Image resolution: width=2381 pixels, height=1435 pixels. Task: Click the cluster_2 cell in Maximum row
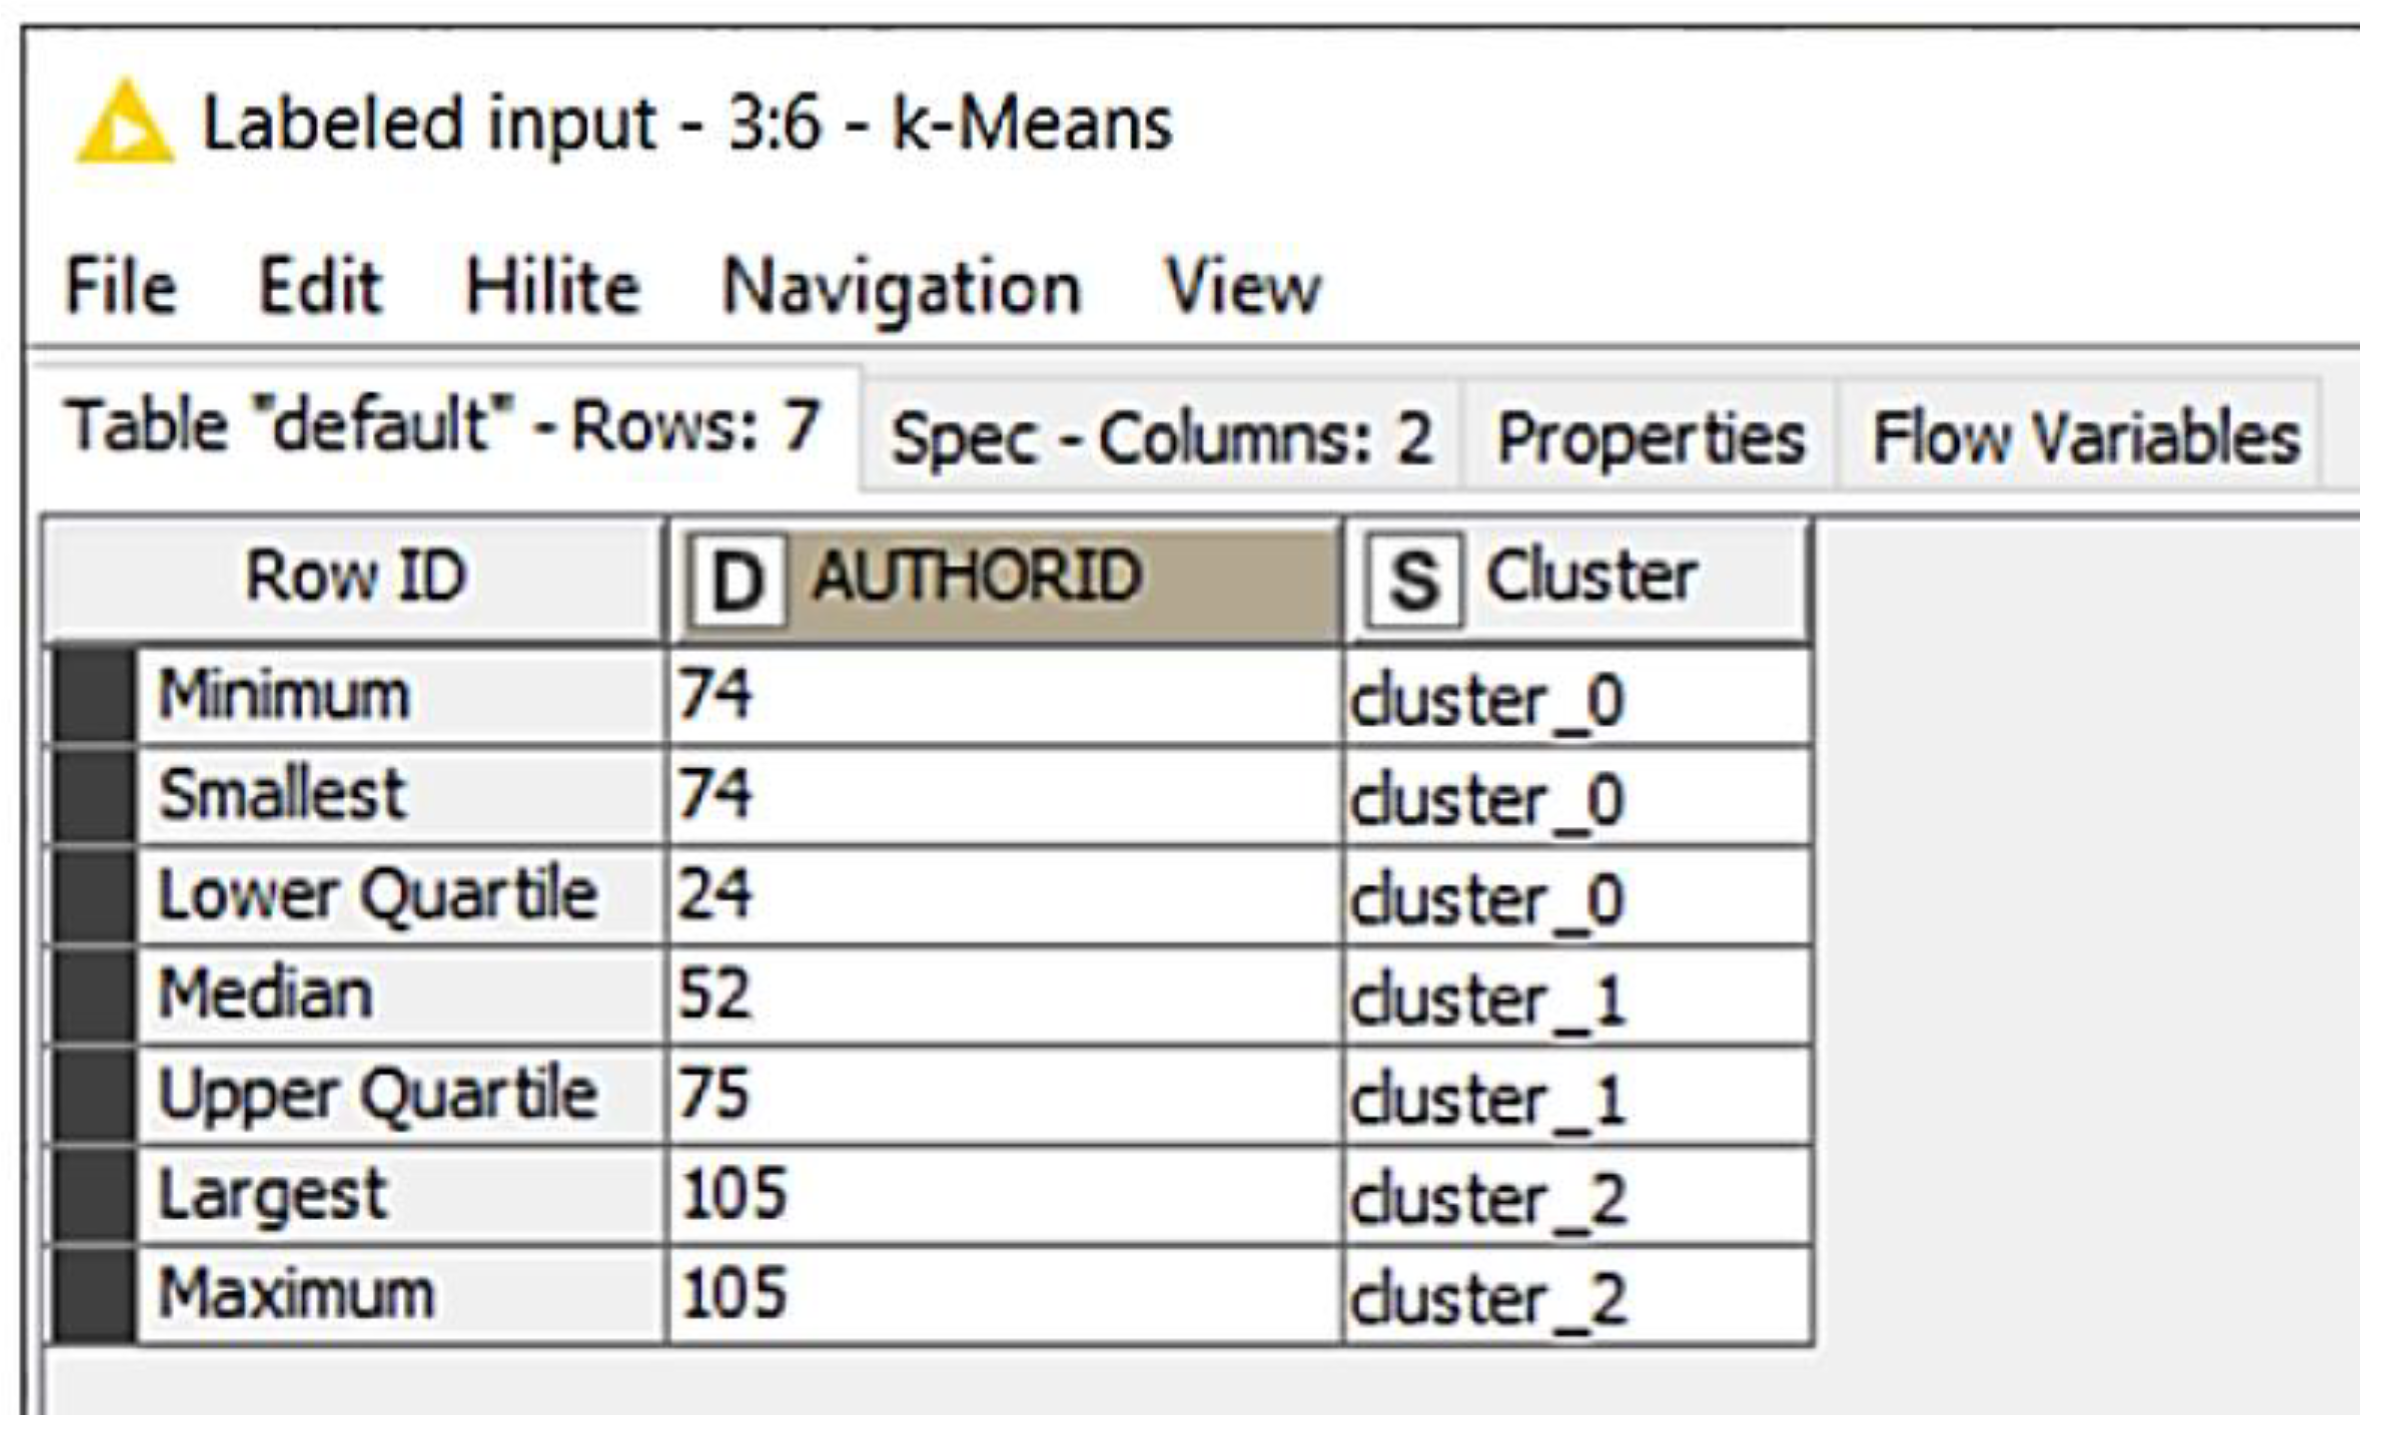tap(1578, 1298)
